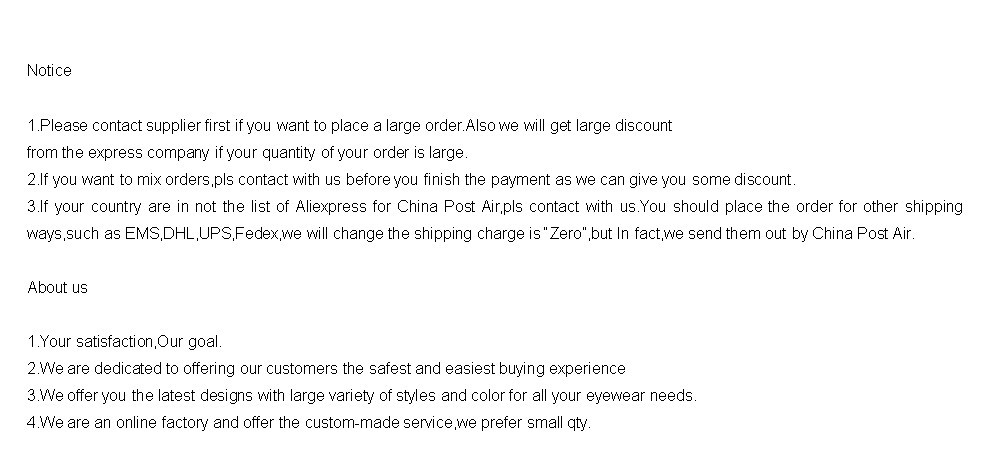This screenshot has height=464, width=995.
Task: Select the line about contacting supplier first
Action: coord(349,126)
